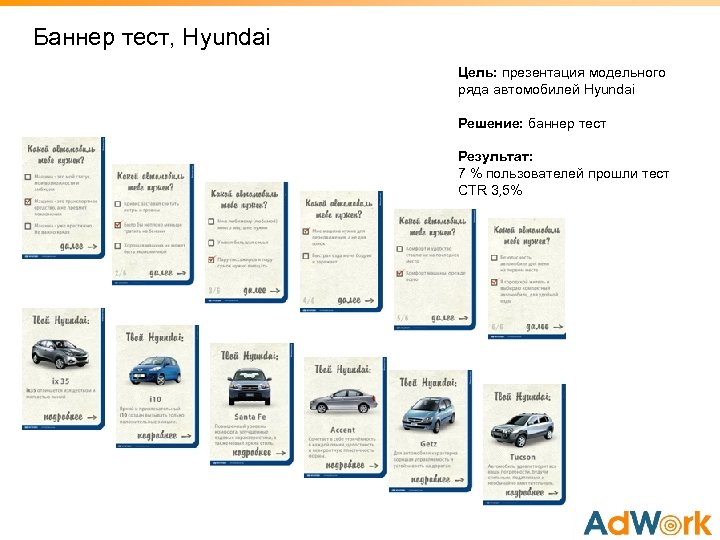Click 'Твой Hyundai:' heading on the ix35 card
Screen dimensions: 720x540
(x=61, y=321)
